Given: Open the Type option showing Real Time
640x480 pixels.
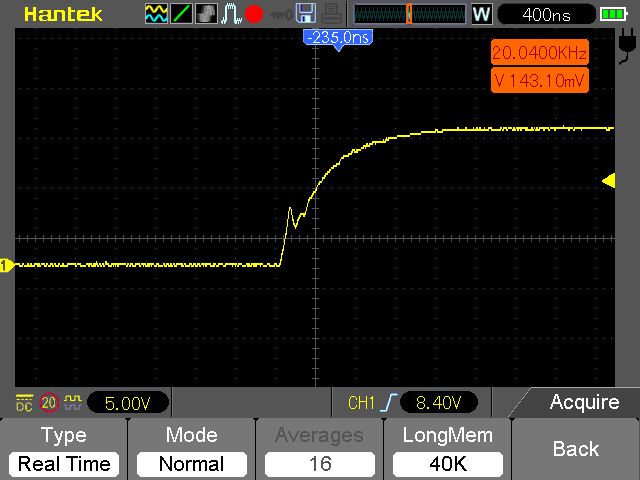Looking at the screenshot, I should pos(64,449).
